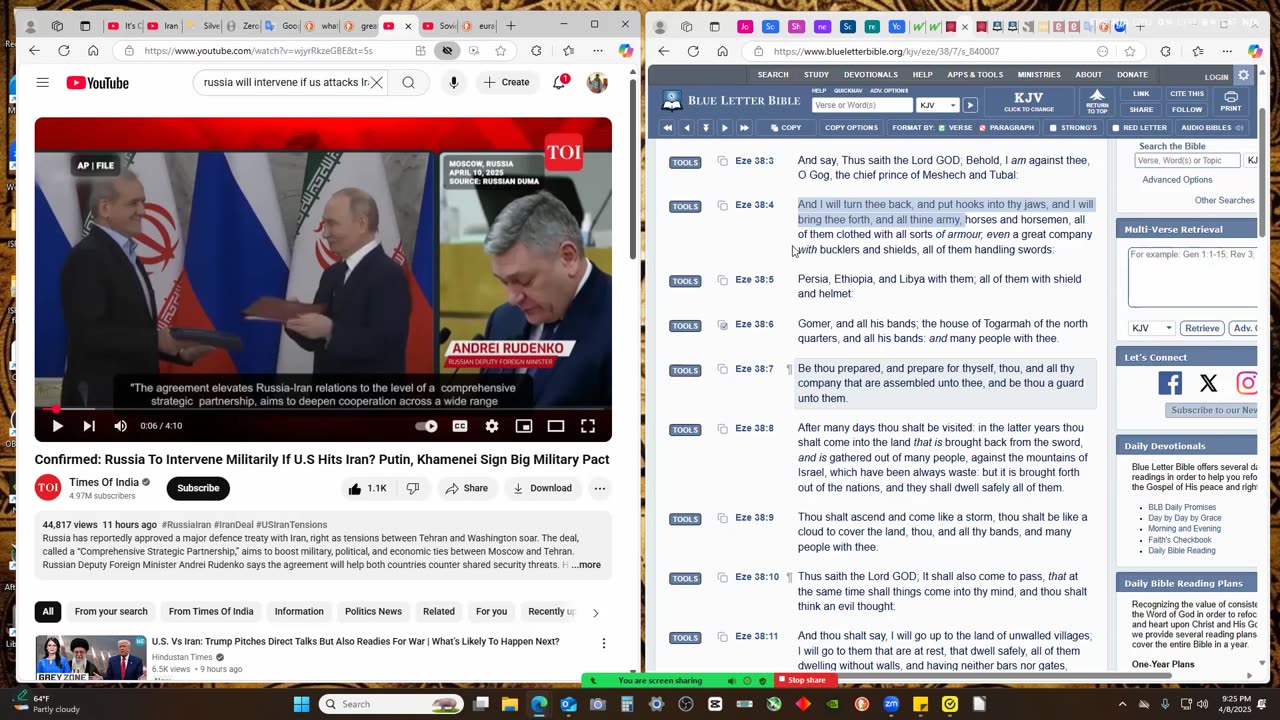The width and height of the screenshot is (1280, 720).
Task: Open Blue Letter Bible X icon
Action: 1208,383
